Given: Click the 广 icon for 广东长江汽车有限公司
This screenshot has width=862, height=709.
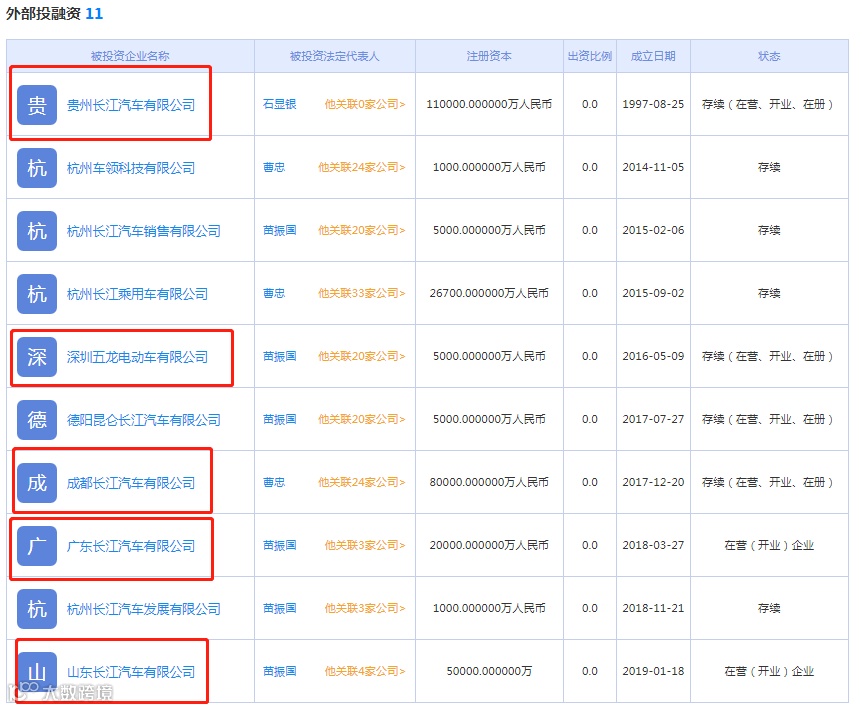Looking at the screenshot, I should pos(37,546).
